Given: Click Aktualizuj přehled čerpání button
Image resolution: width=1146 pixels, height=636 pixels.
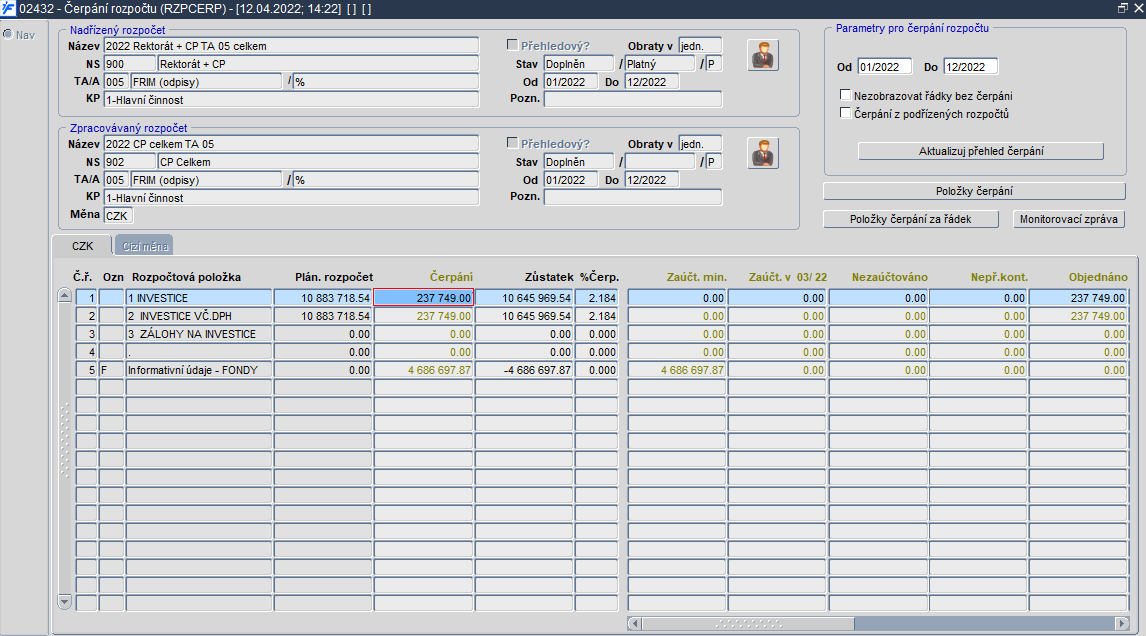Looking at the screenshot, I should coord(981,151).
